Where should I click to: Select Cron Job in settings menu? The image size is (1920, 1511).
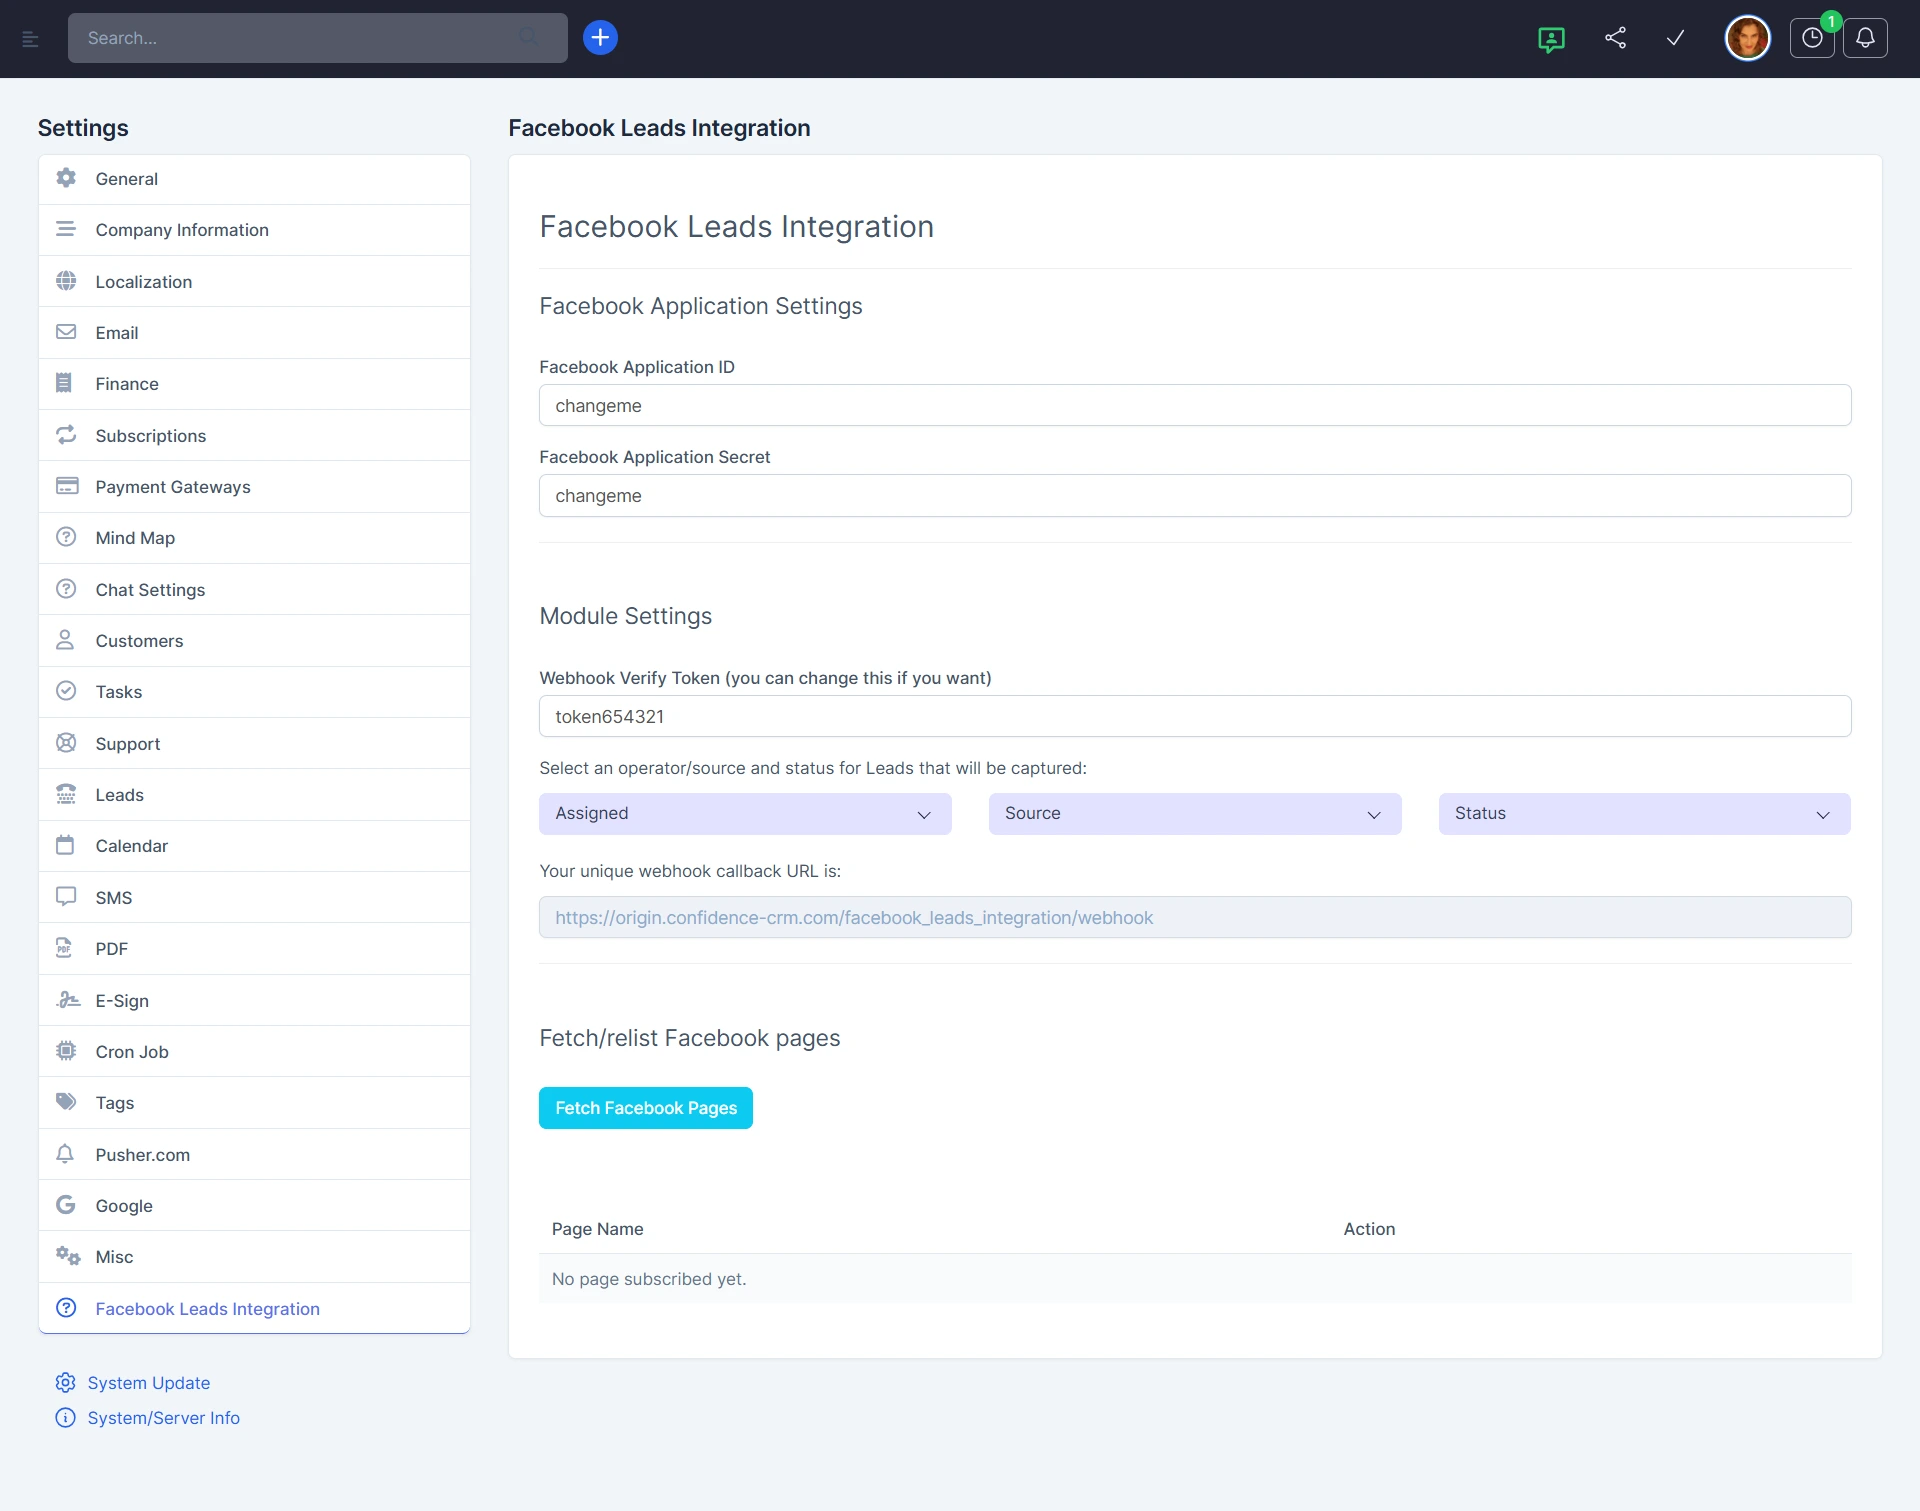click(x=132, y=1052)
